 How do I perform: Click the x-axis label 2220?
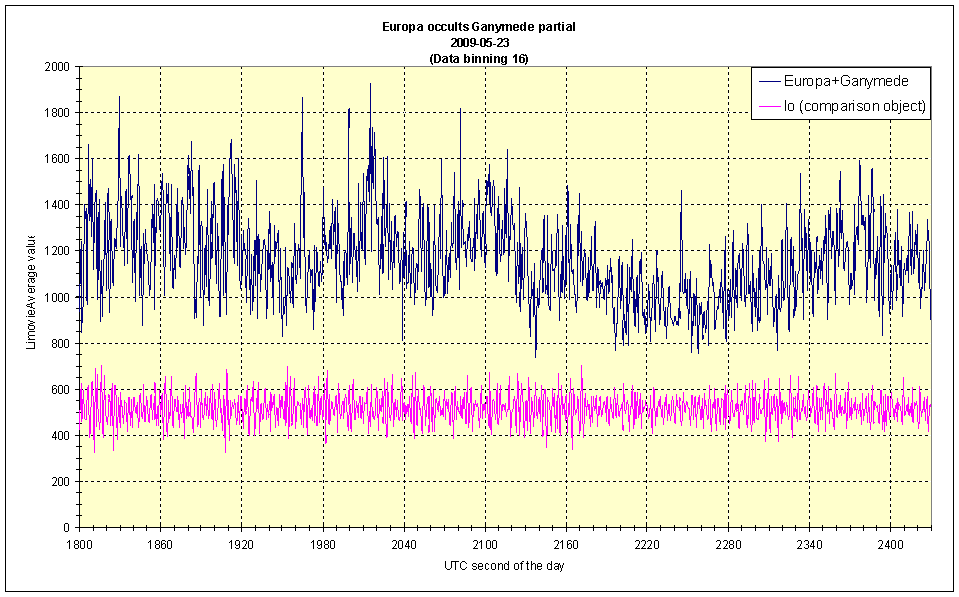point(647,544)
